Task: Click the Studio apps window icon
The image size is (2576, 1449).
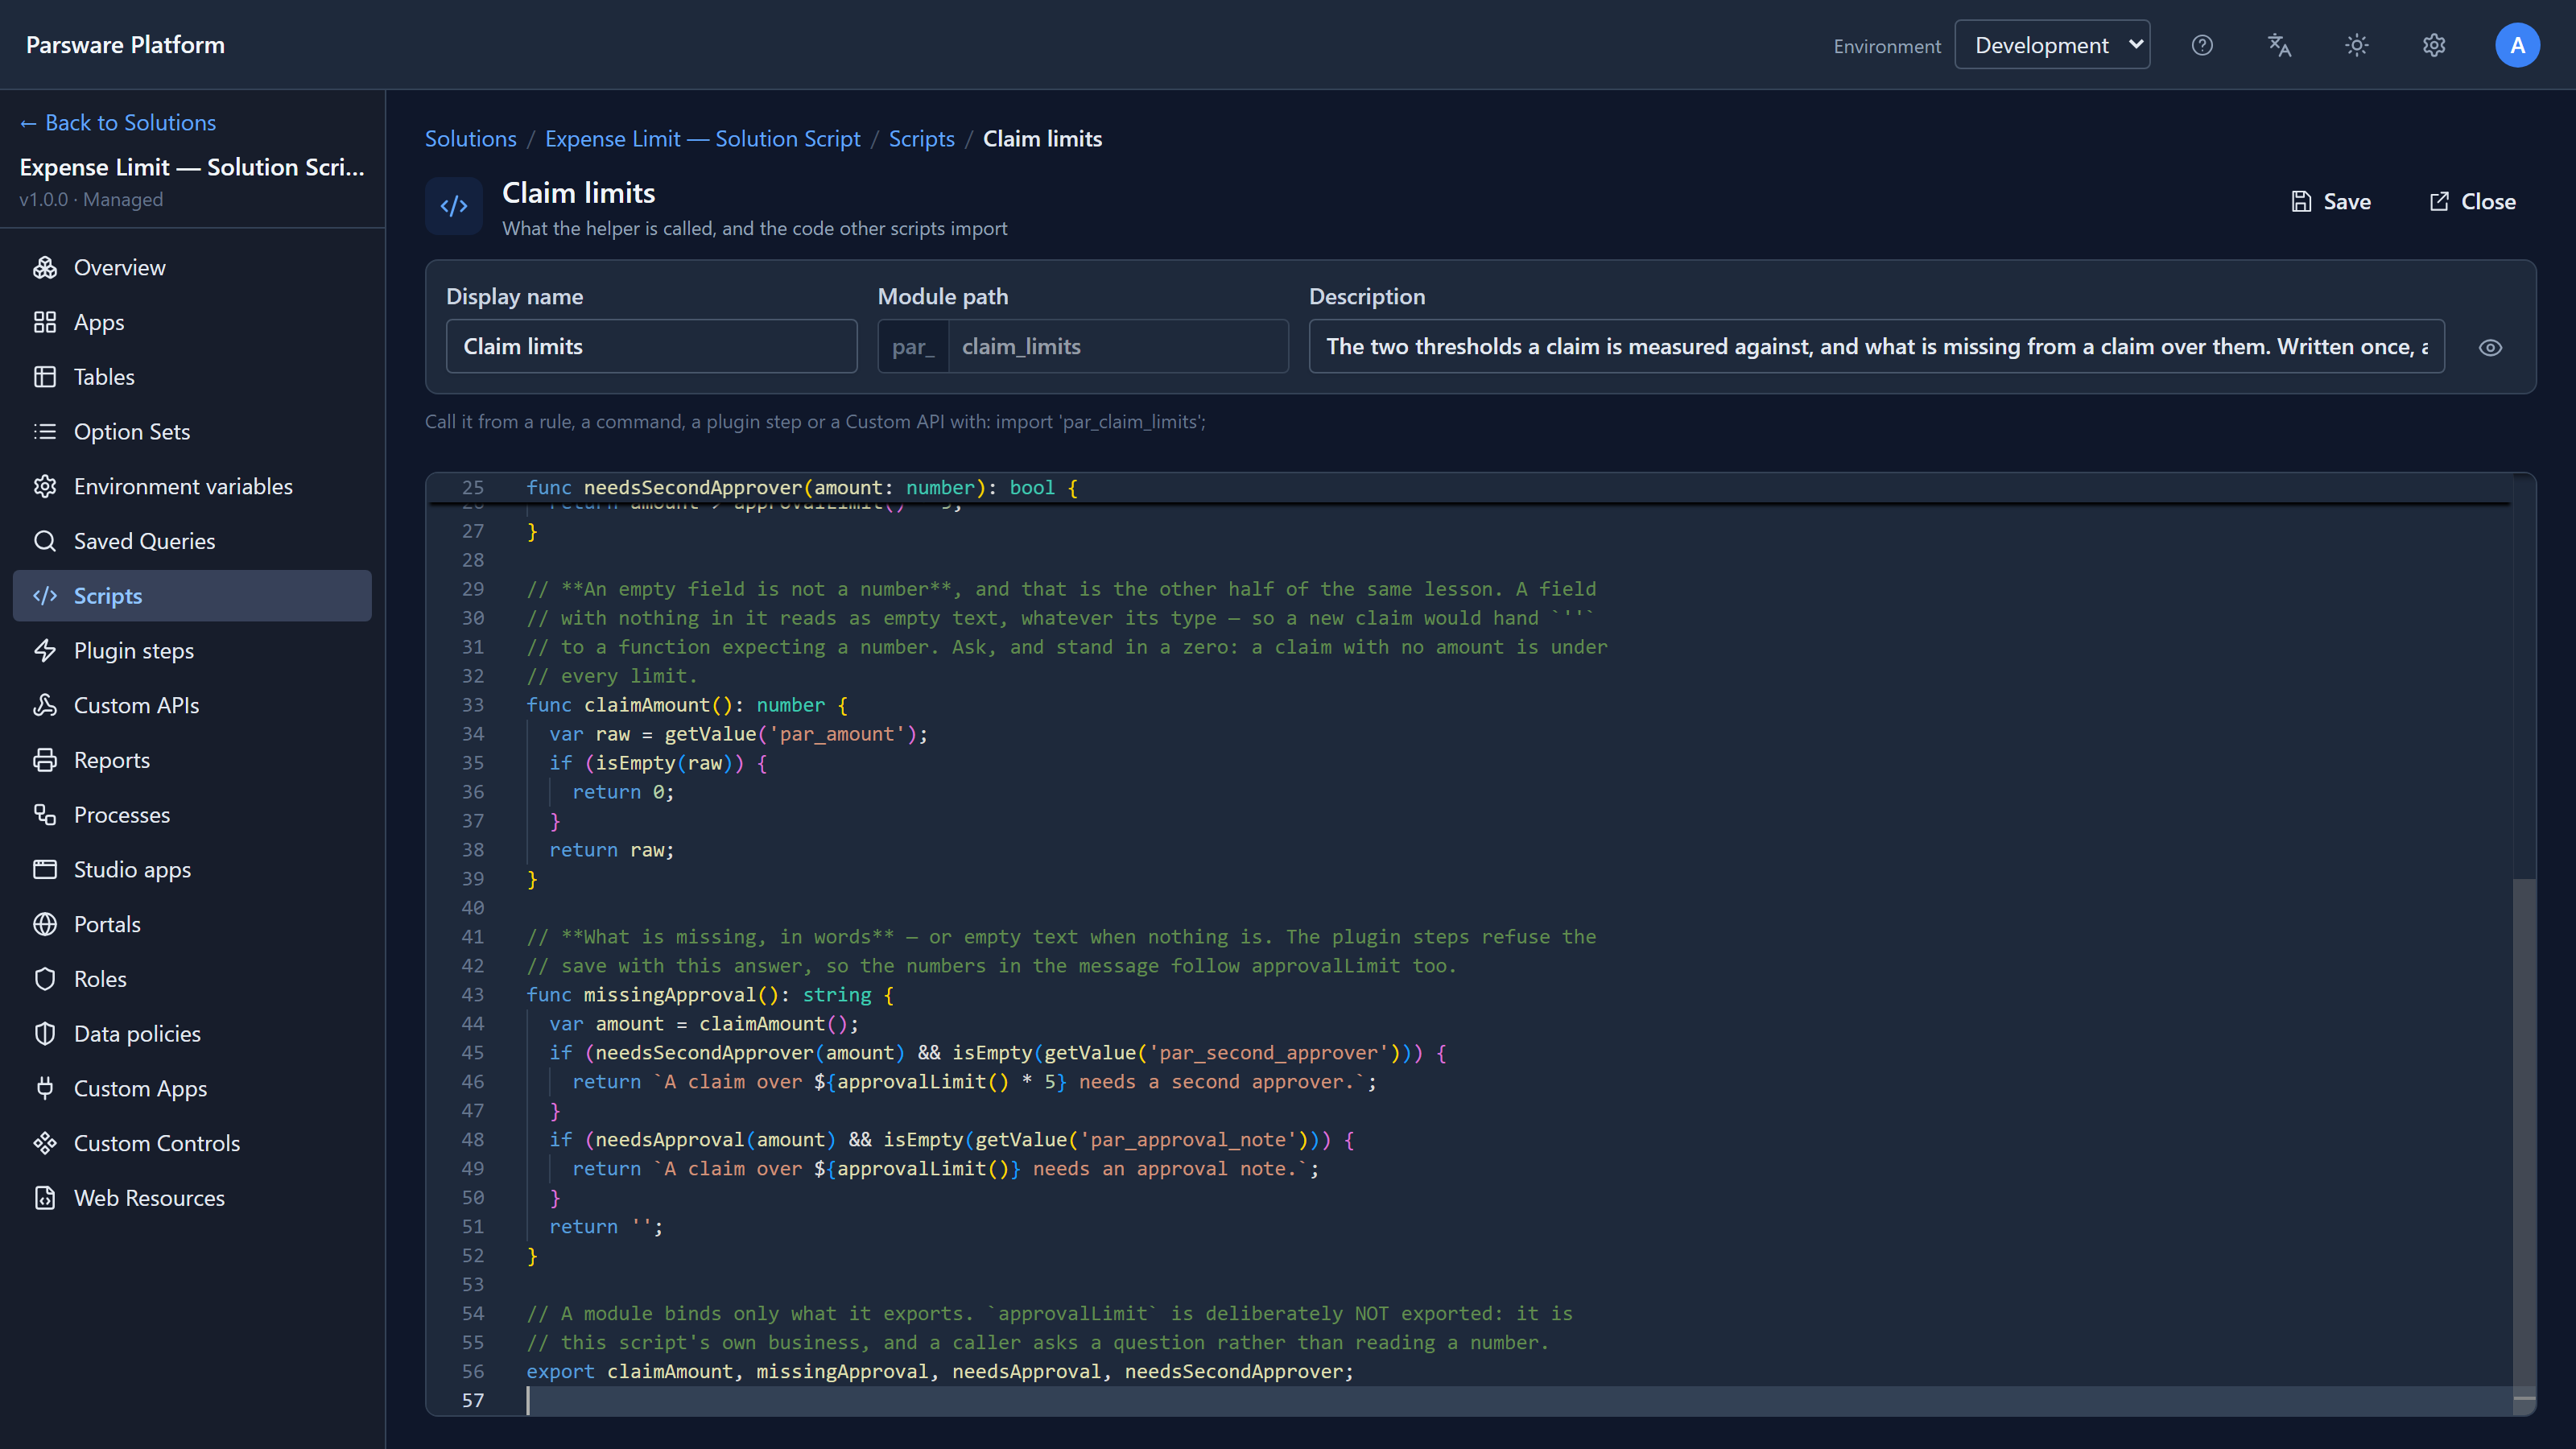Action: pos(45,870)
